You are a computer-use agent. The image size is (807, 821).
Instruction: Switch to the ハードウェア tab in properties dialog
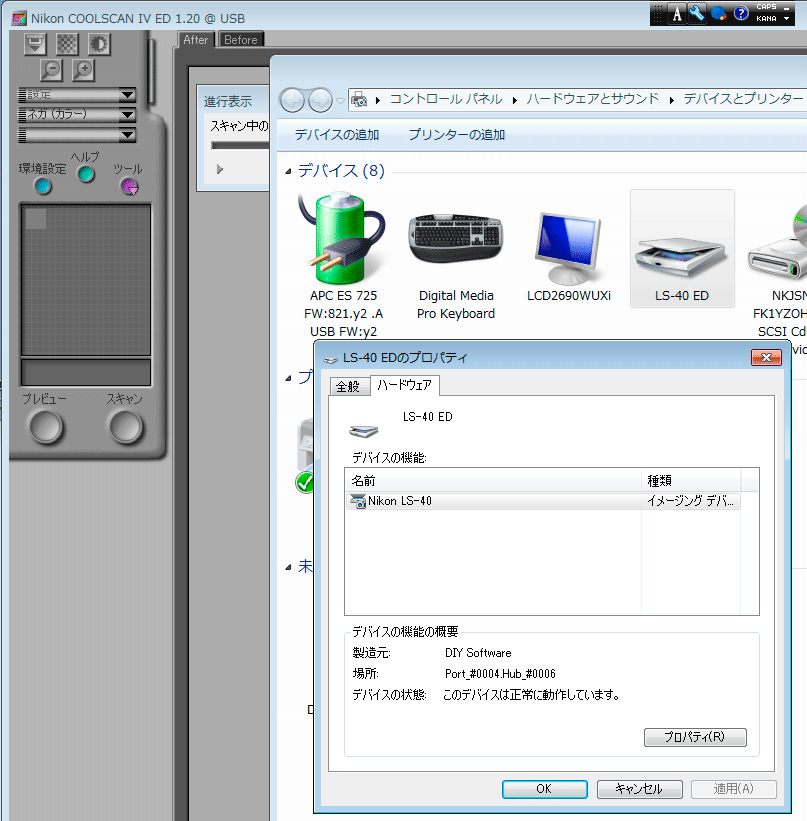(x=405, y=385)
